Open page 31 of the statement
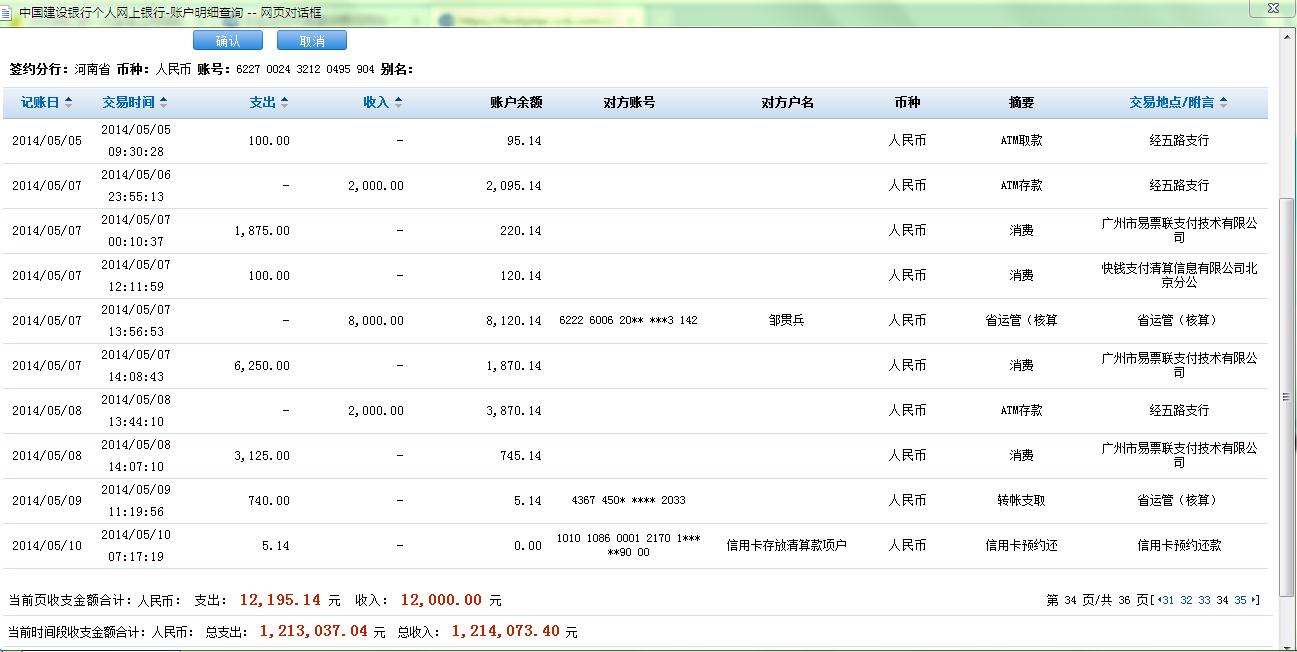This screenshot has height=652, width=1297. [1168, 600]
